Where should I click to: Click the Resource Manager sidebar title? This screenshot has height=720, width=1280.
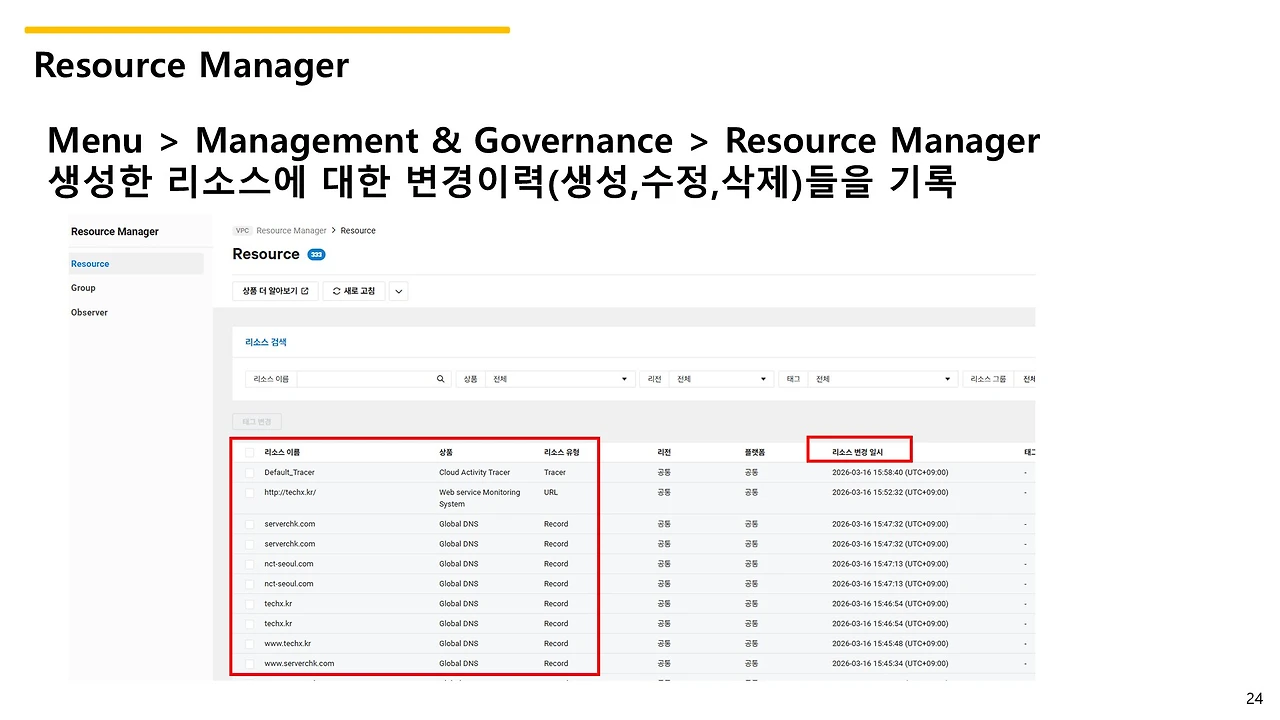(x=115, y=232)
